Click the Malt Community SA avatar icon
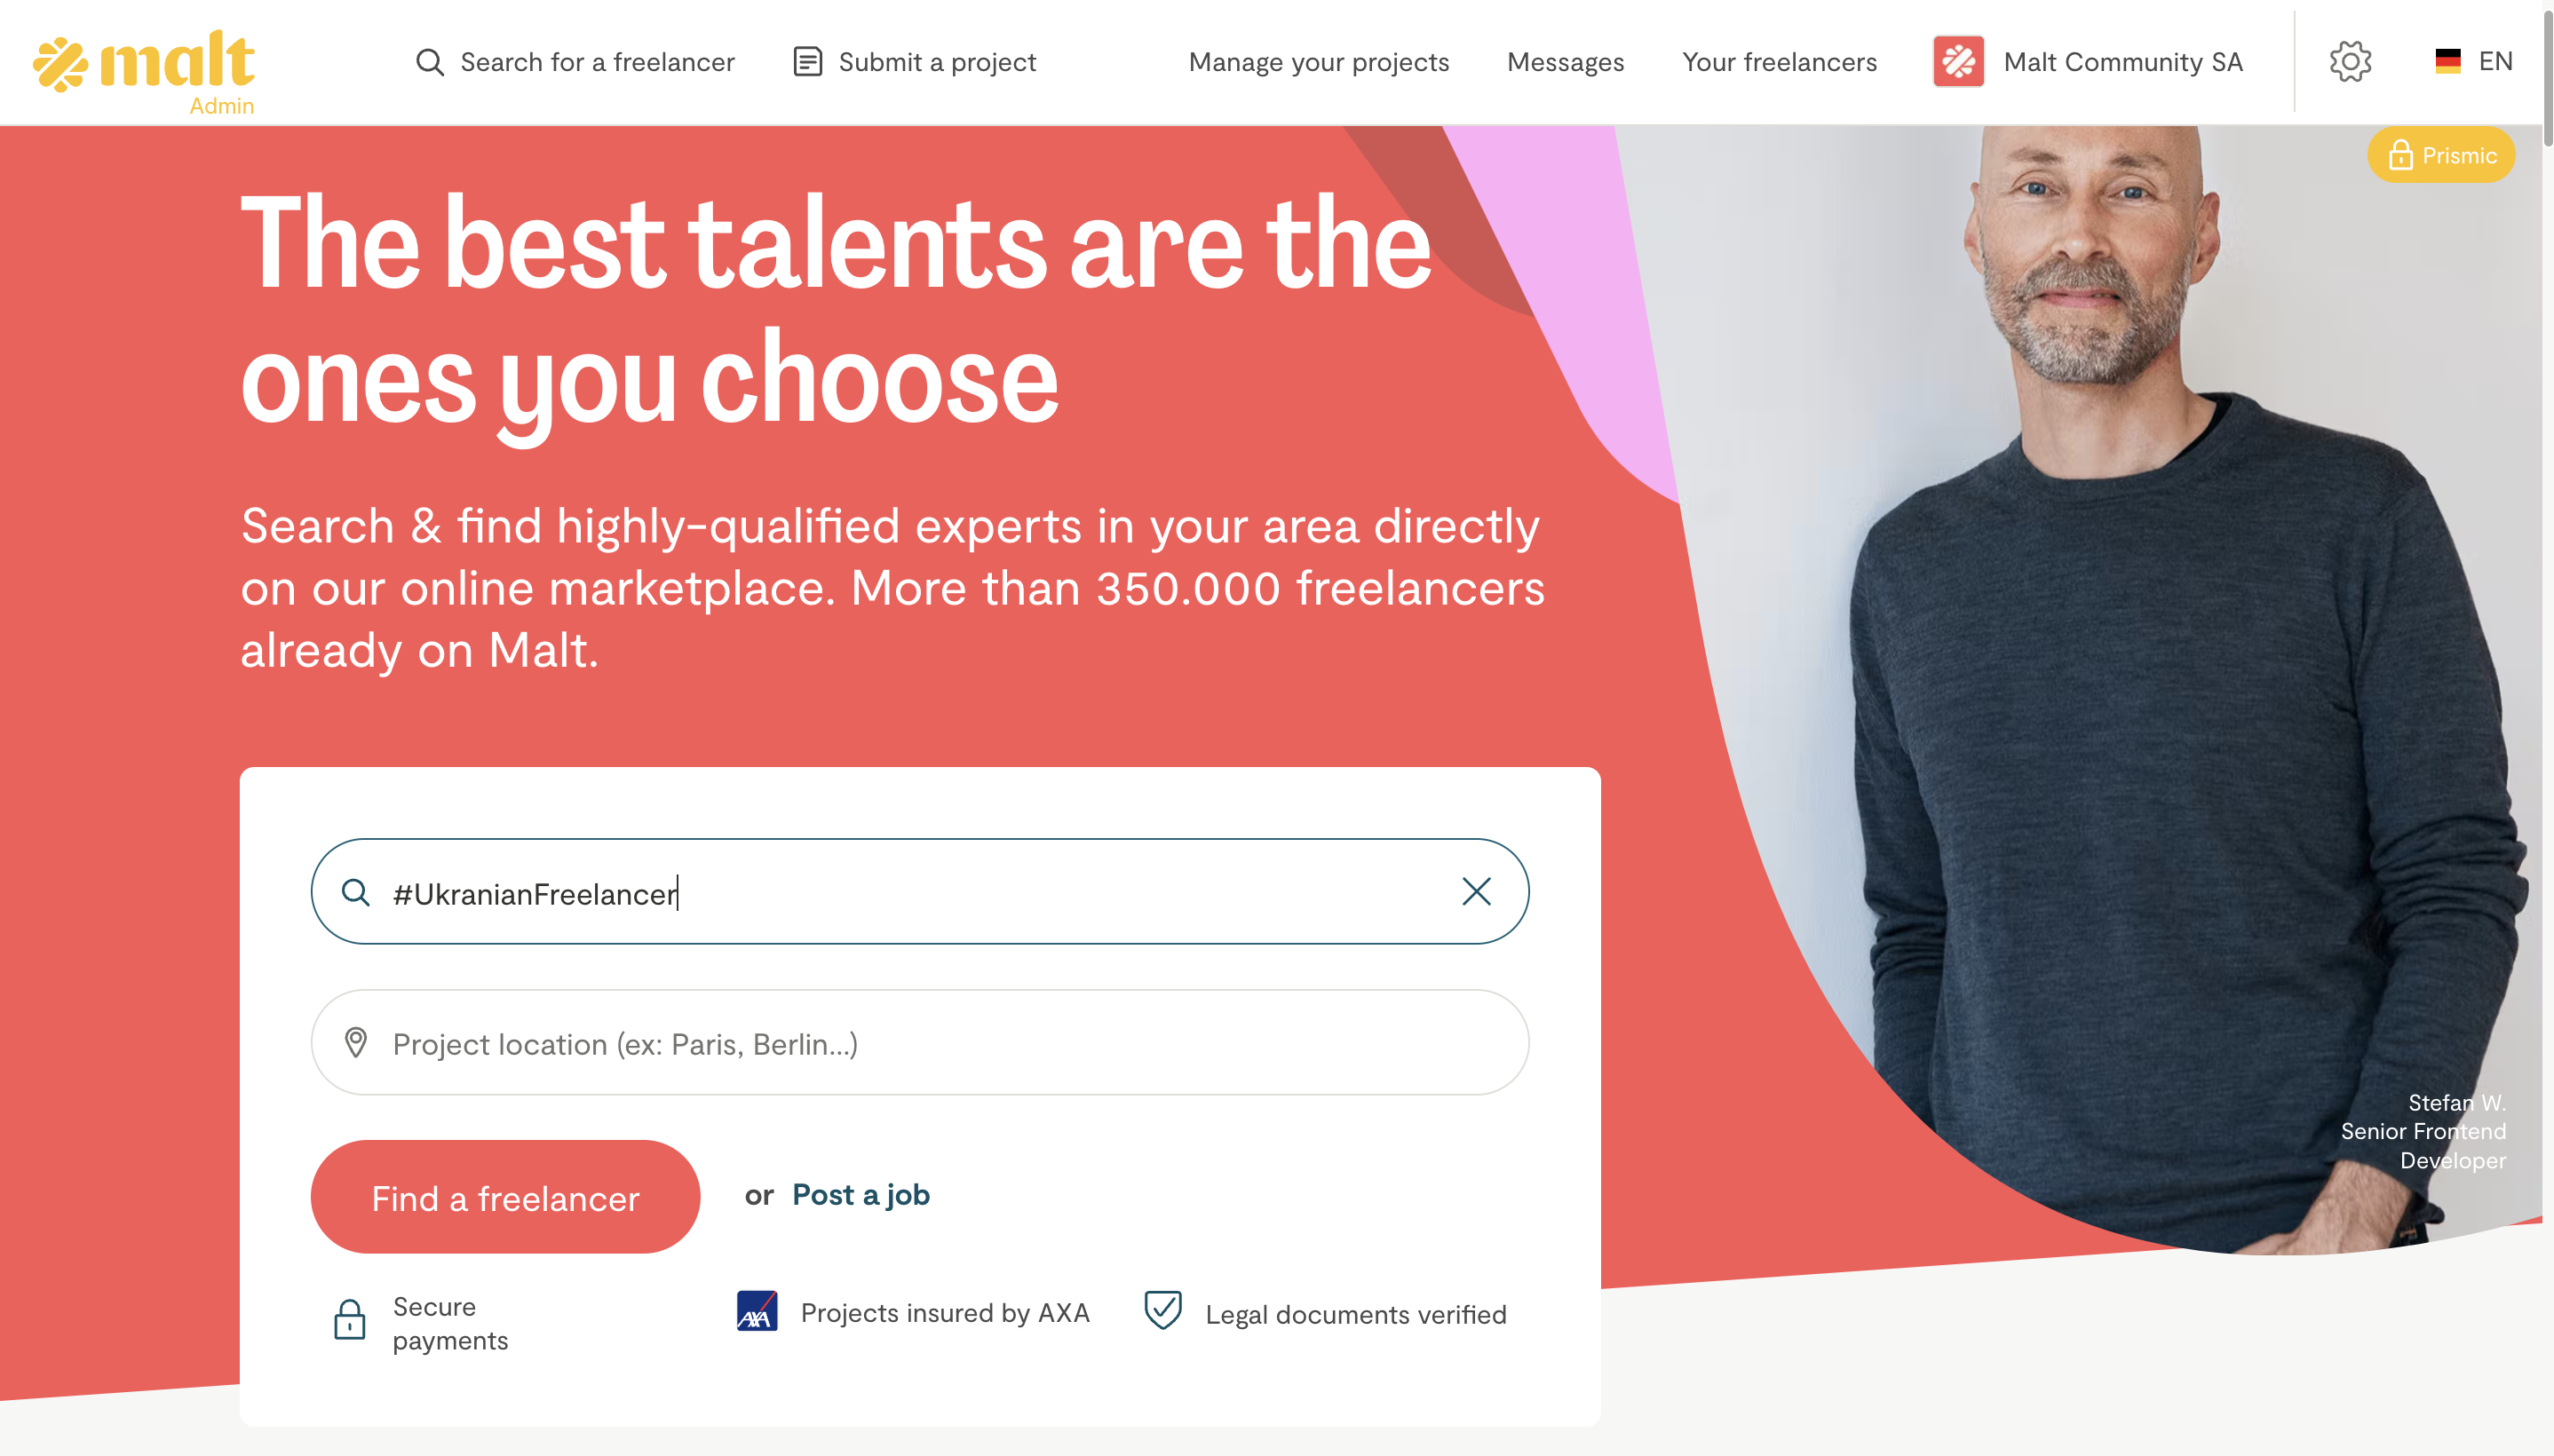This screenshot has height=1456, width=2554. pos(1958,62)
